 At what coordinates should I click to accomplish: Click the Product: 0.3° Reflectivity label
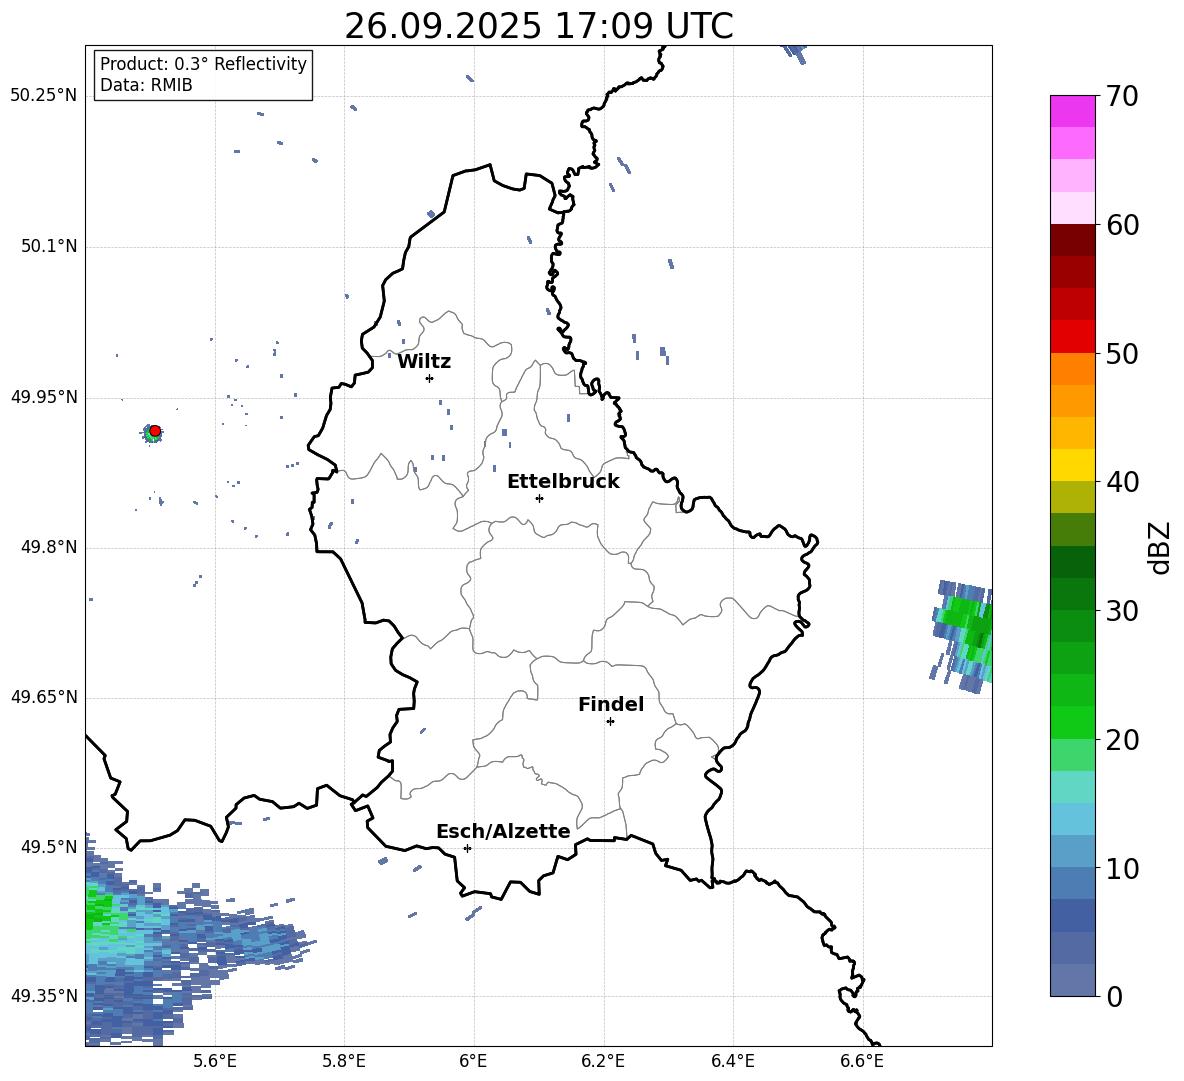[x=203, y=63]
